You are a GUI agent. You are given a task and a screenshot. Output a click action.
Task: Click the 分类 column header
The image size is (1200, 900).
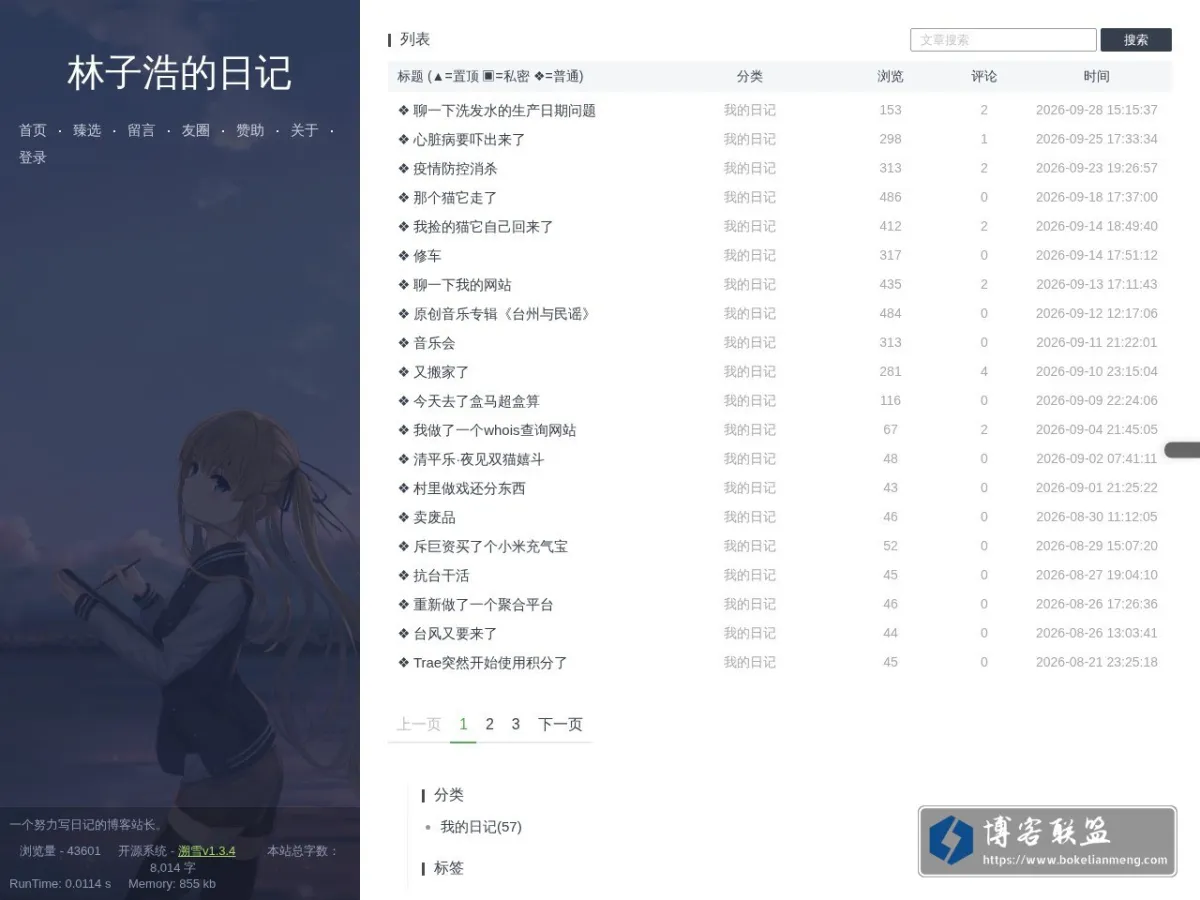tap(750, 76)
